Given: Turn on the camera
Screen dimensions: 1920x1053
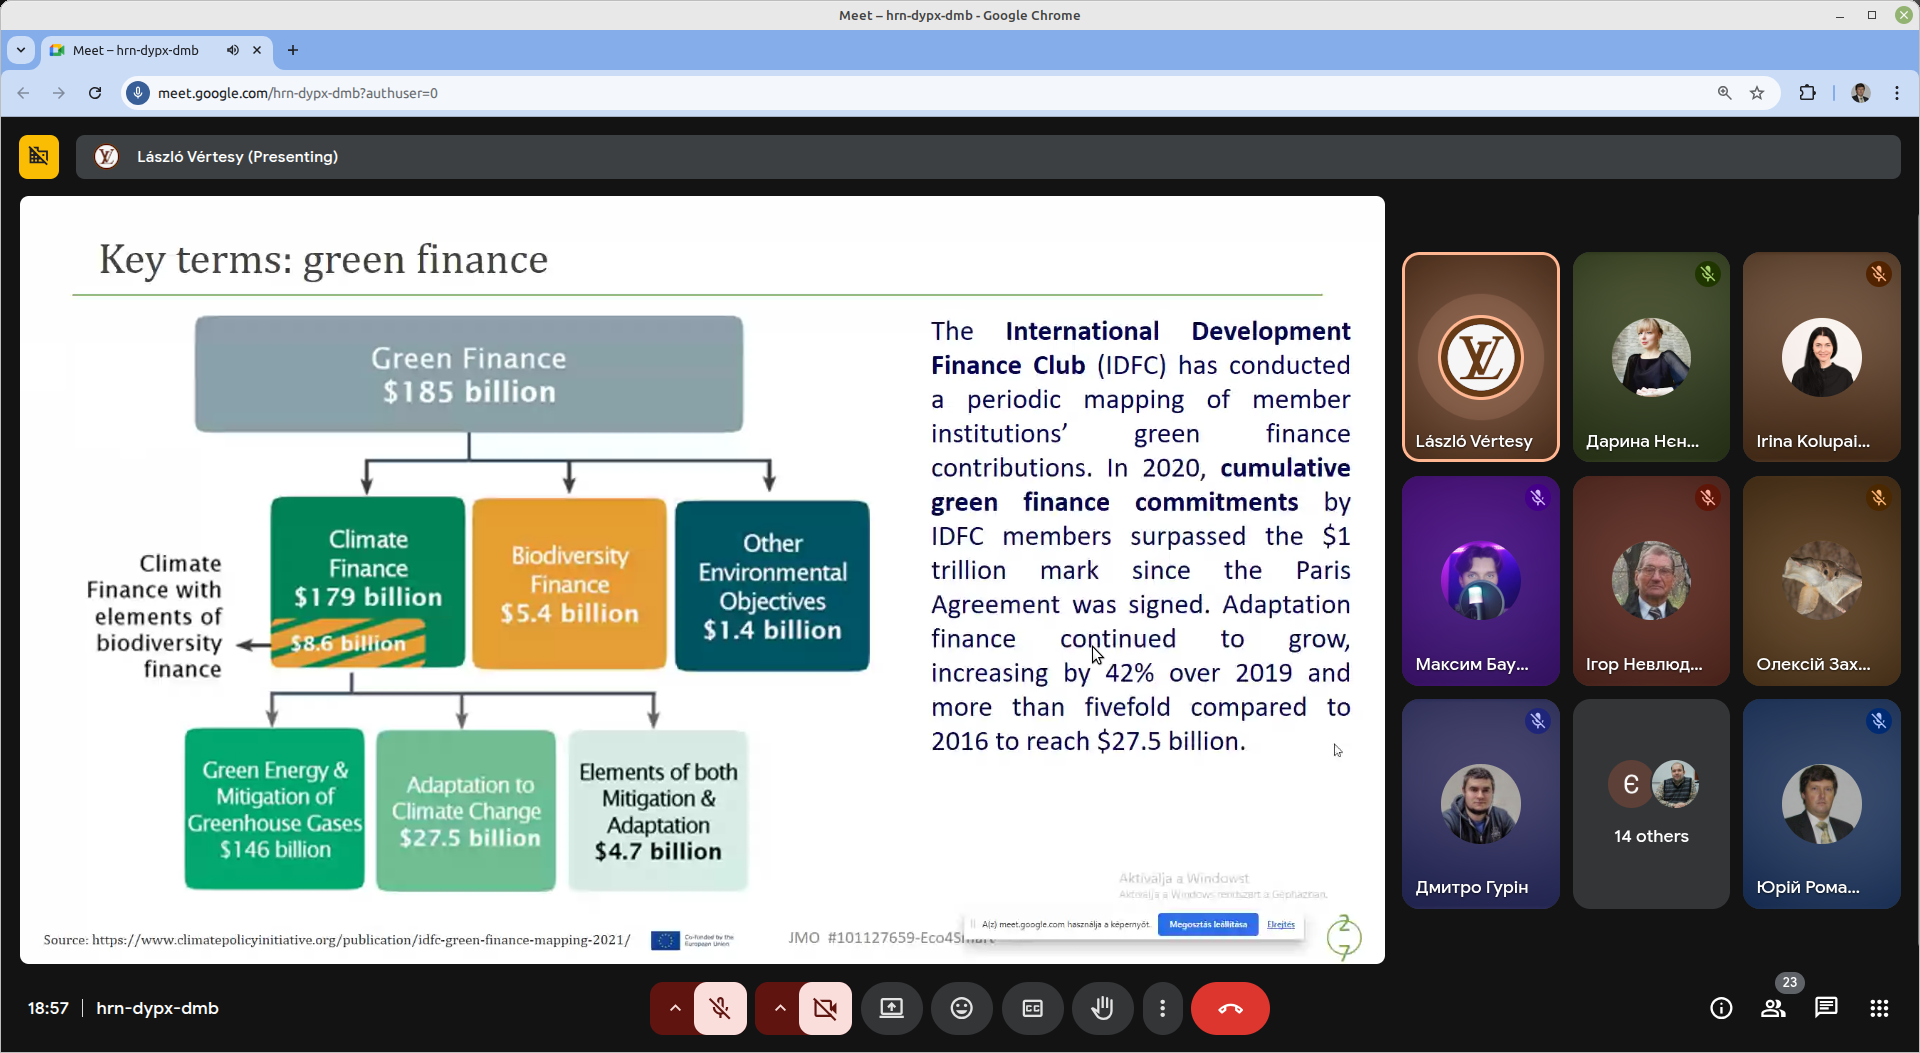Looking at the screenshot, I should pyautogui.click(x=825, y=1008).
